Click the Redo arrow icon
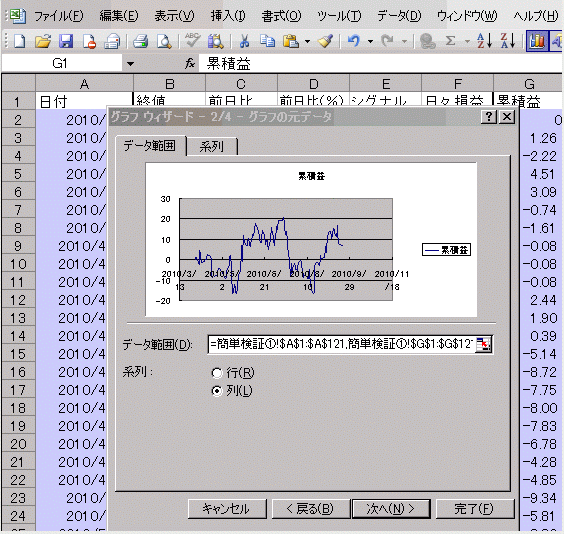 coord(387,41)
